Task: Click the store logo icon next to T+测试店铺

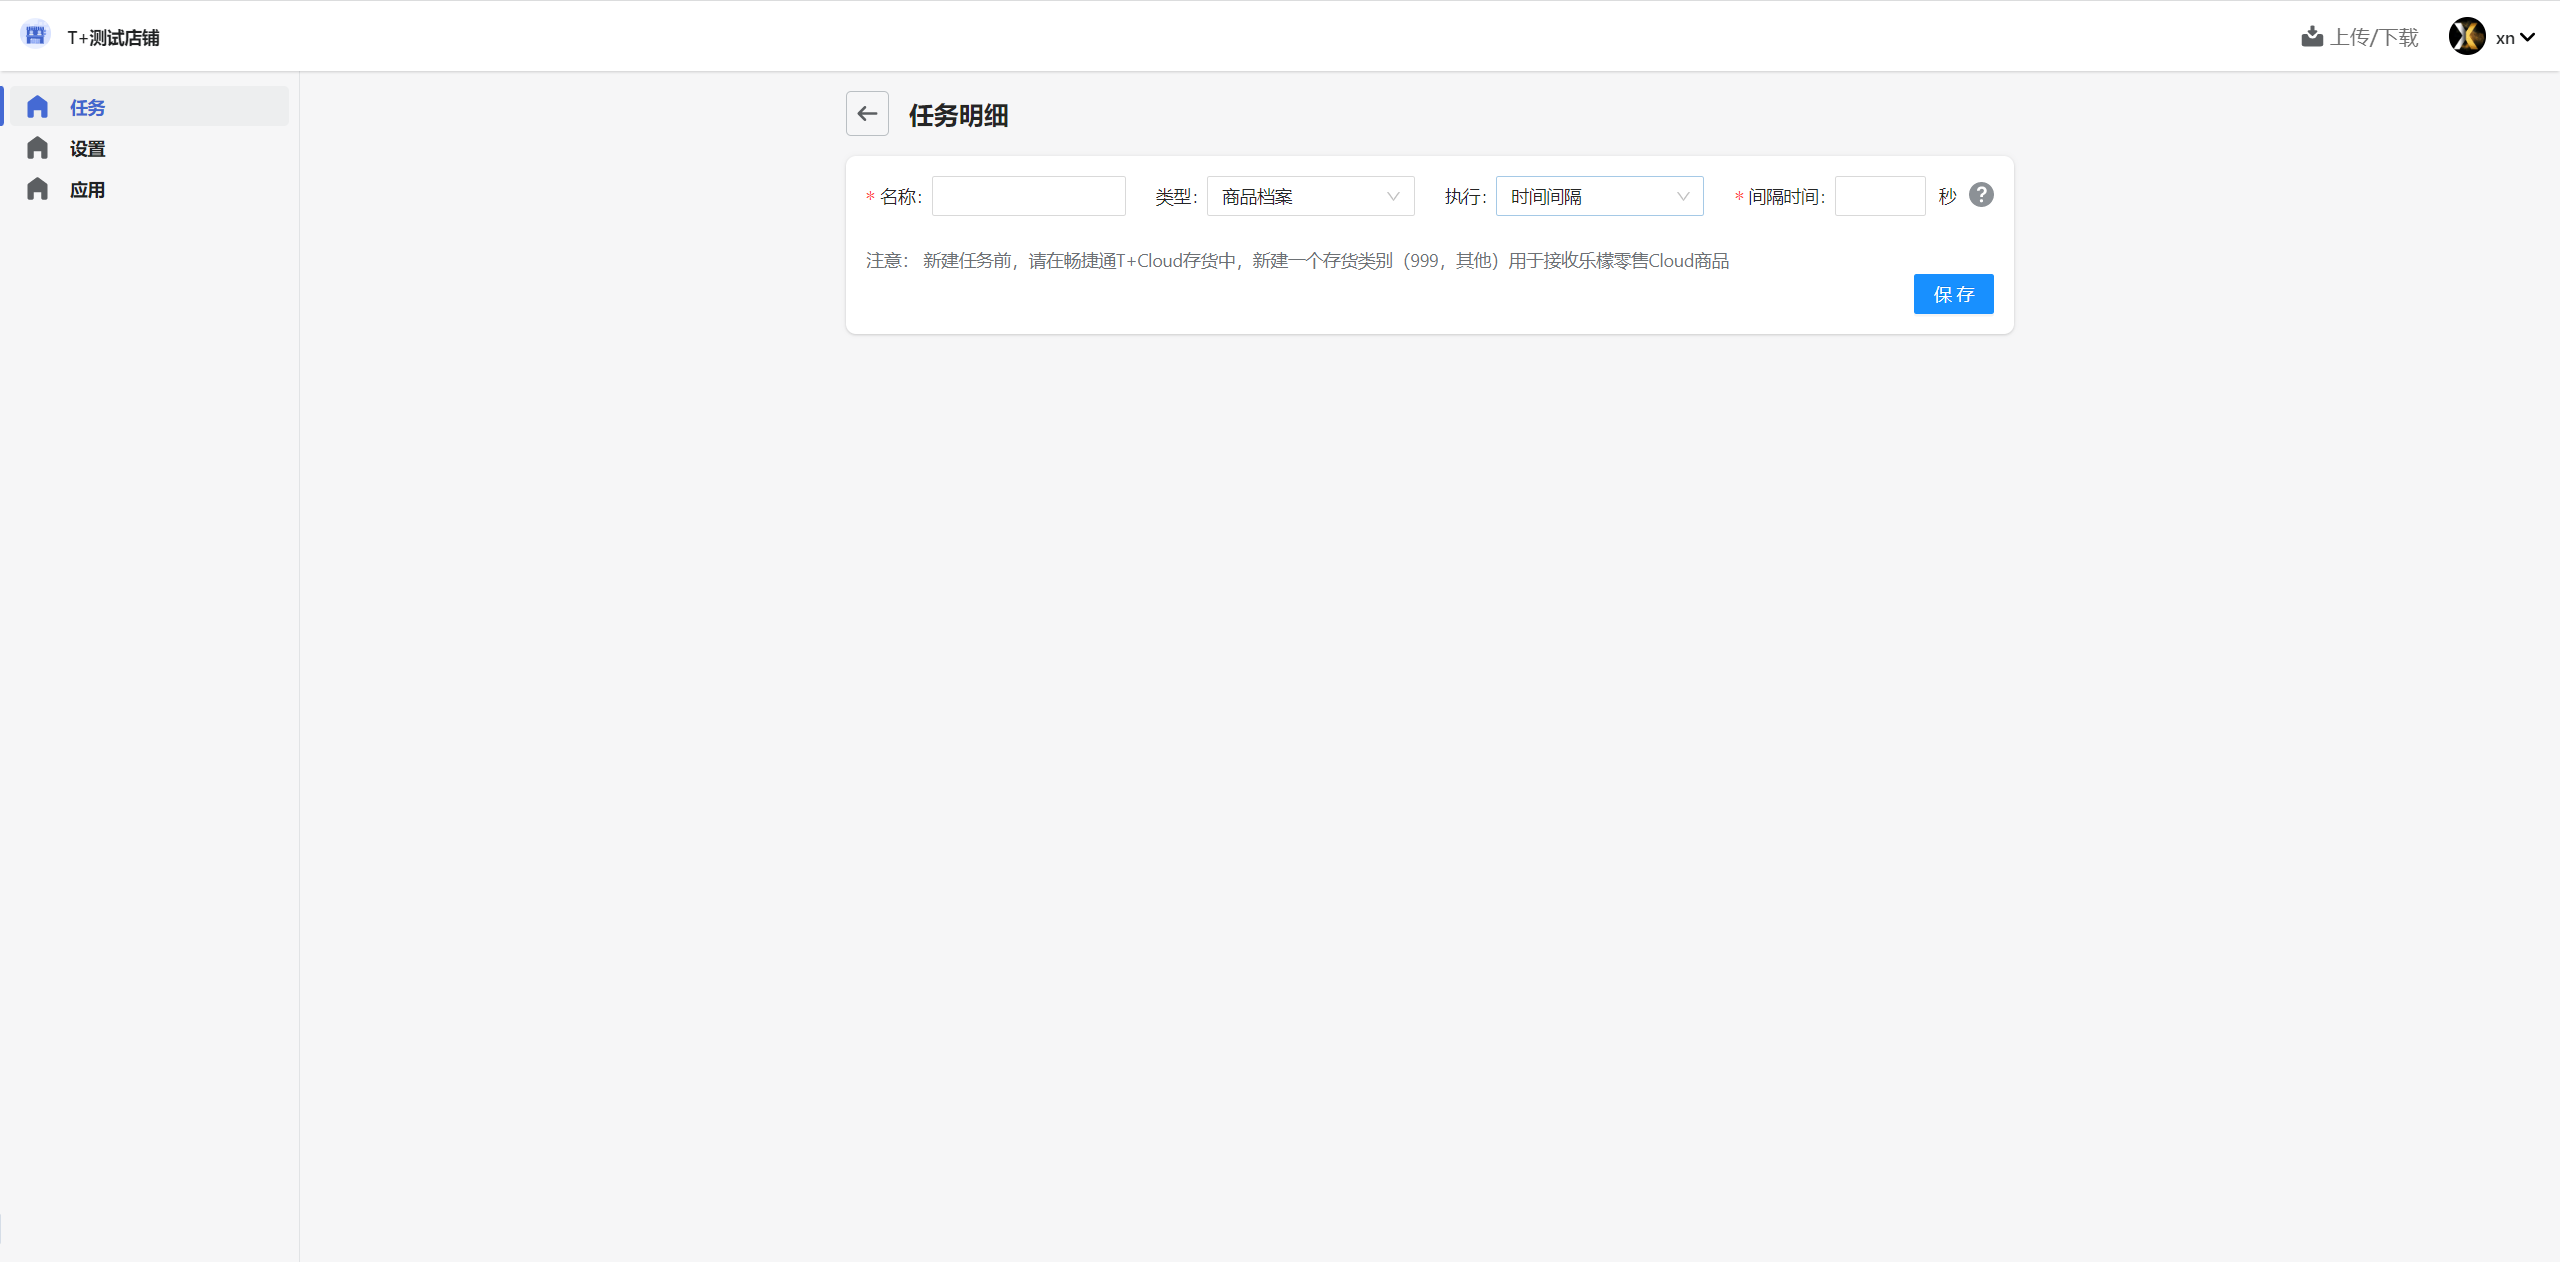Action: tap(35, 35)
